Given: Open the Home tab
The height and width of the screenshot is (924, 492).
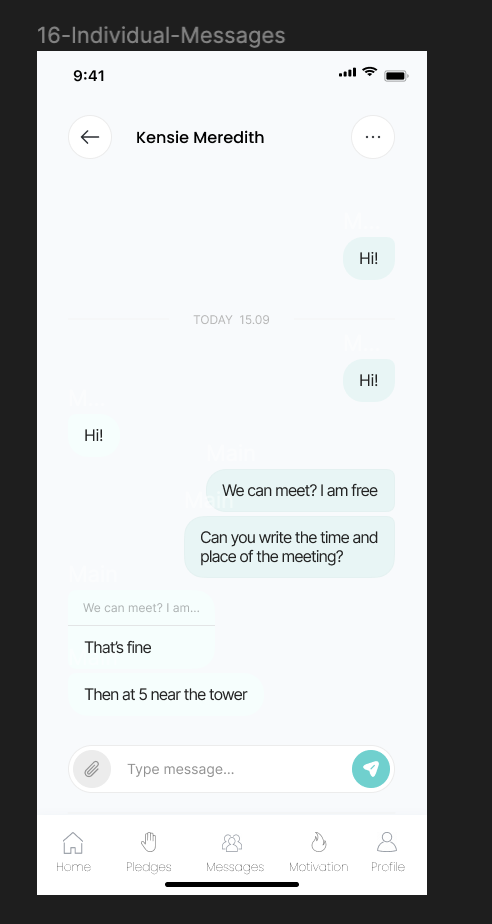Looking at the screenshot, I should [73, 852].
